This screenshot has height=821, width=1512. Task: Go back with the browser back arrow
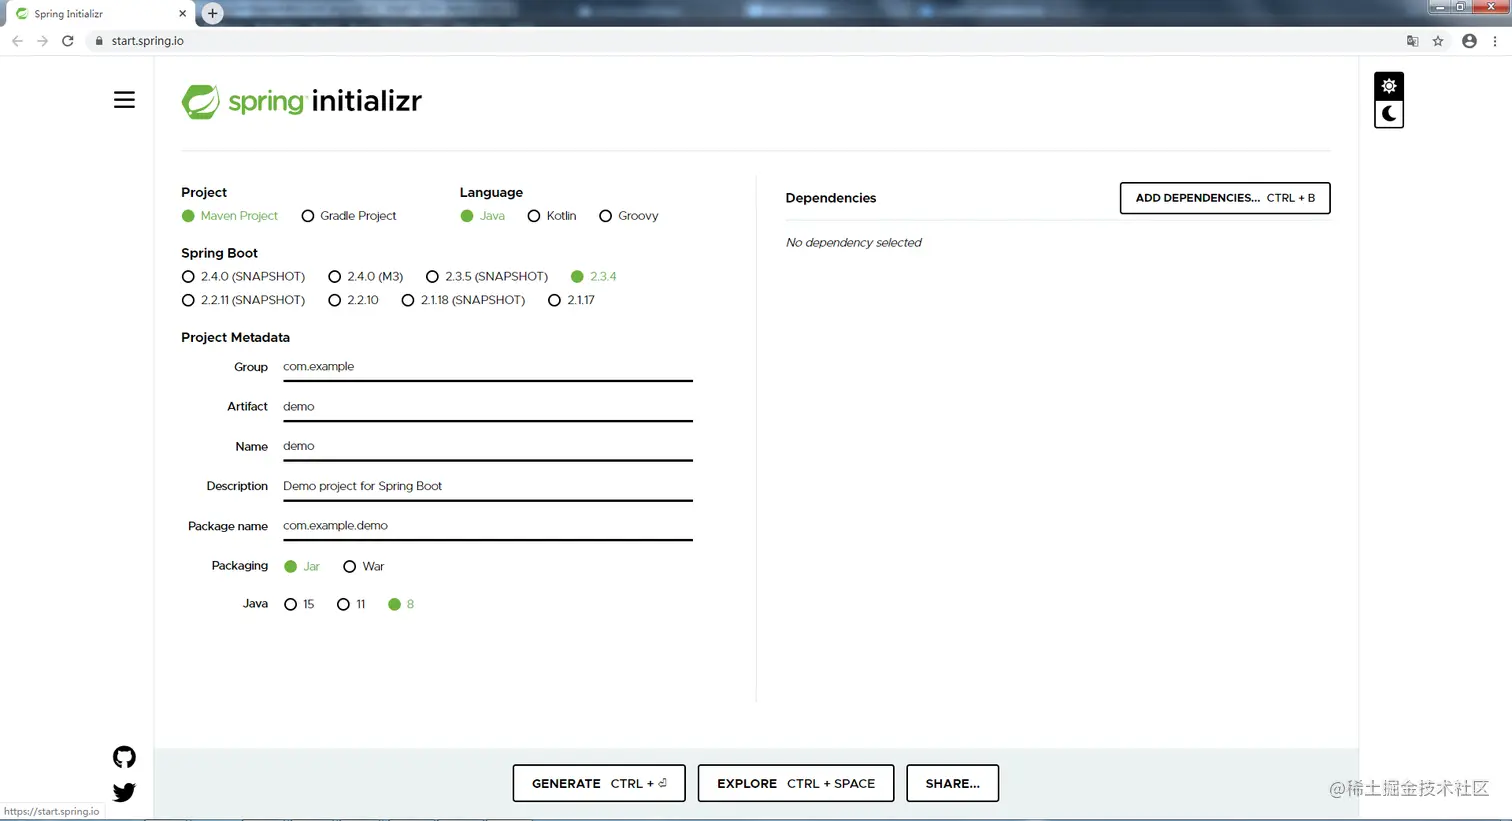tap(17, 41)
